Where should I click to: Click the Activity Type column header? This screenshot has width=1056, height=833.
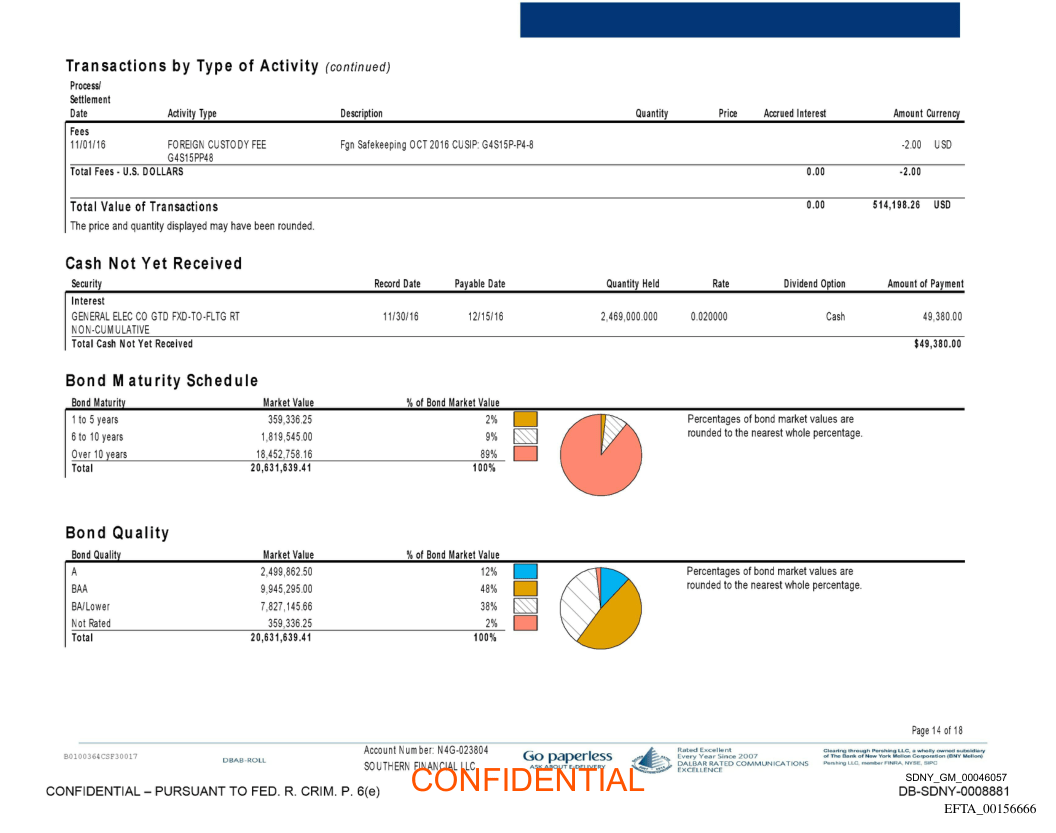click(x=192, y=114)
